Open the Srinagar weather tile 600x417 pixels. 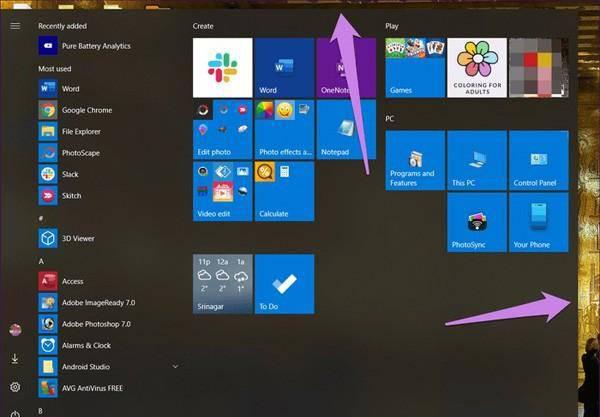[x=223, y=284]
